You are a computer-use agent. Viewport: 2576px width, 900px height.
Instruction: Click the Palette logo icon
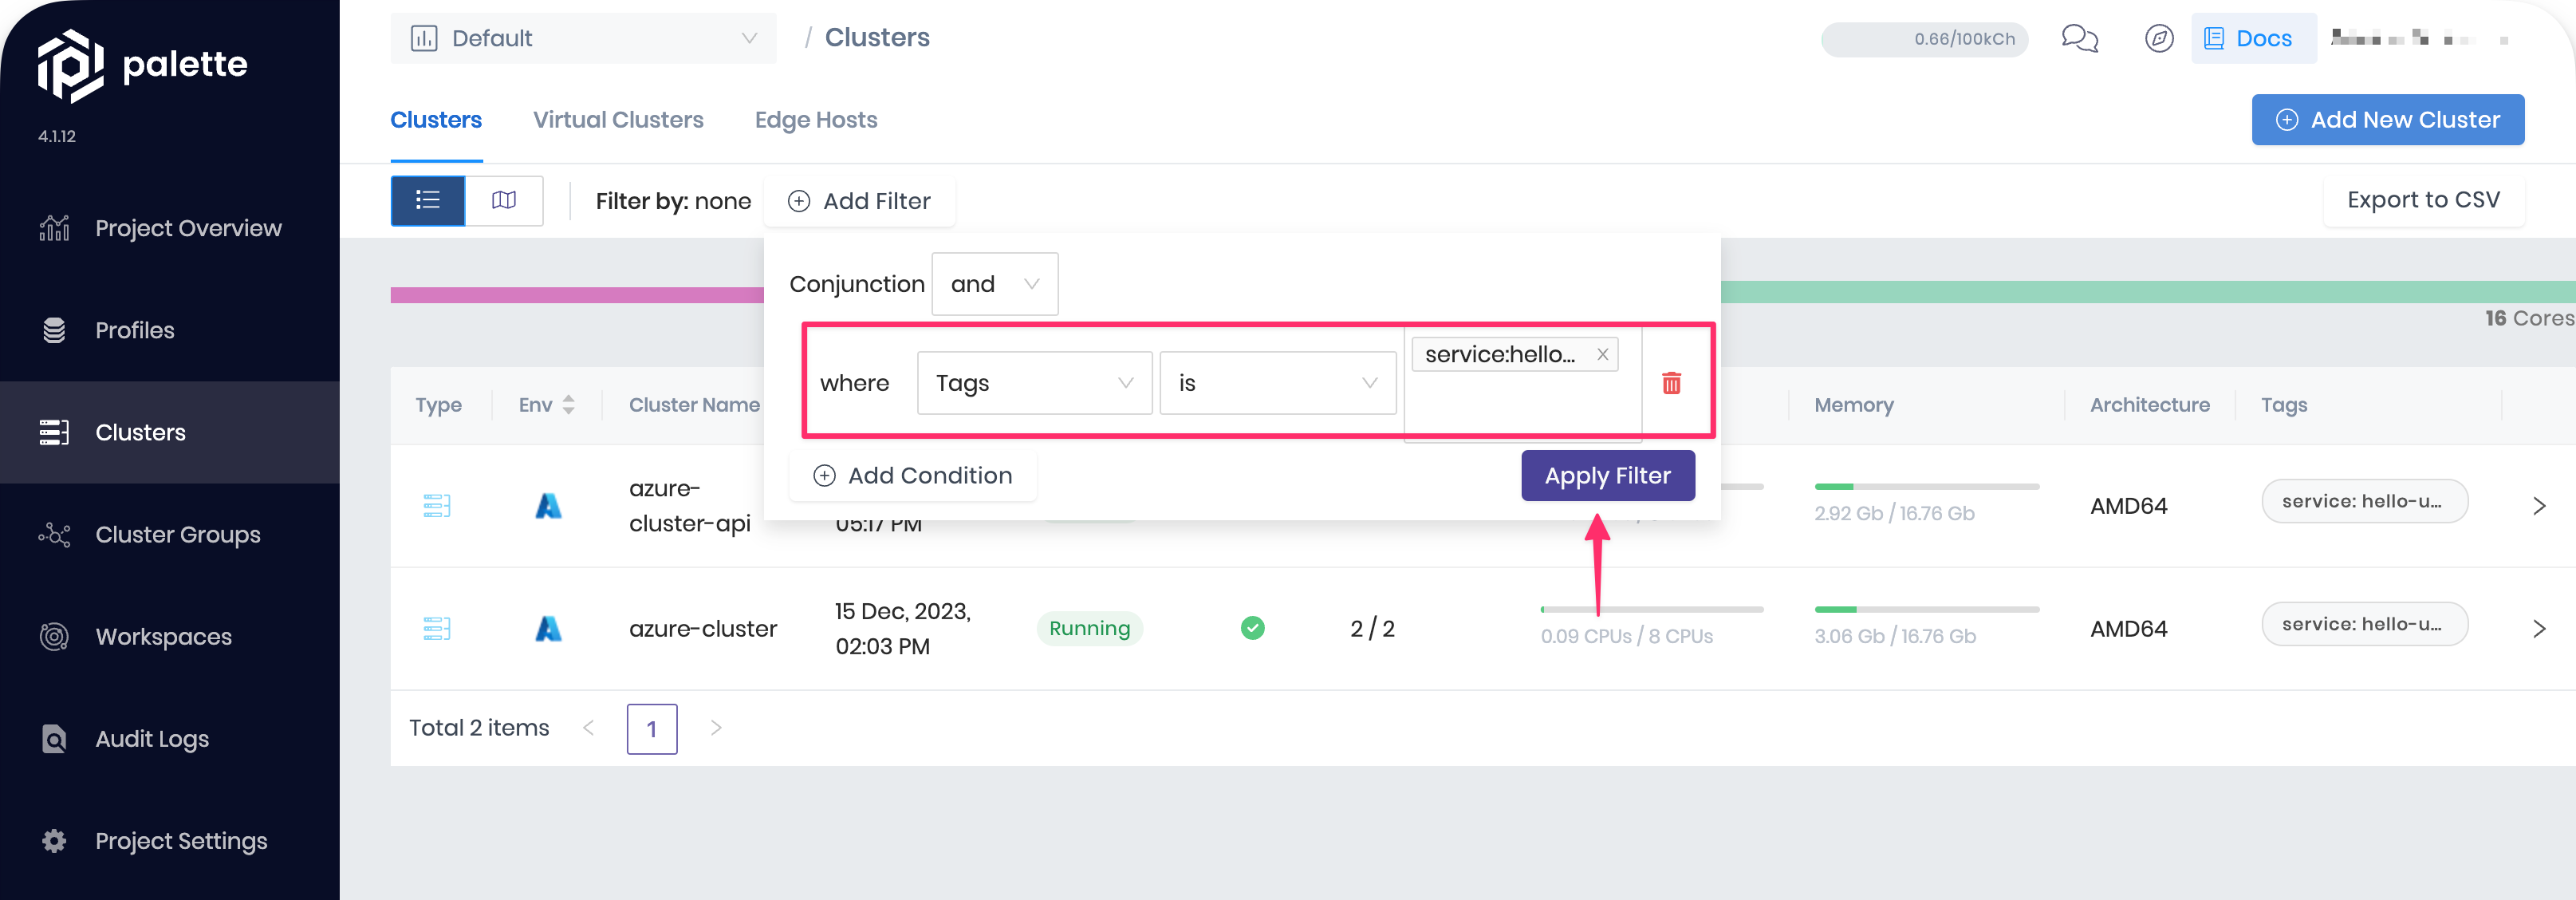click(70, 65)
